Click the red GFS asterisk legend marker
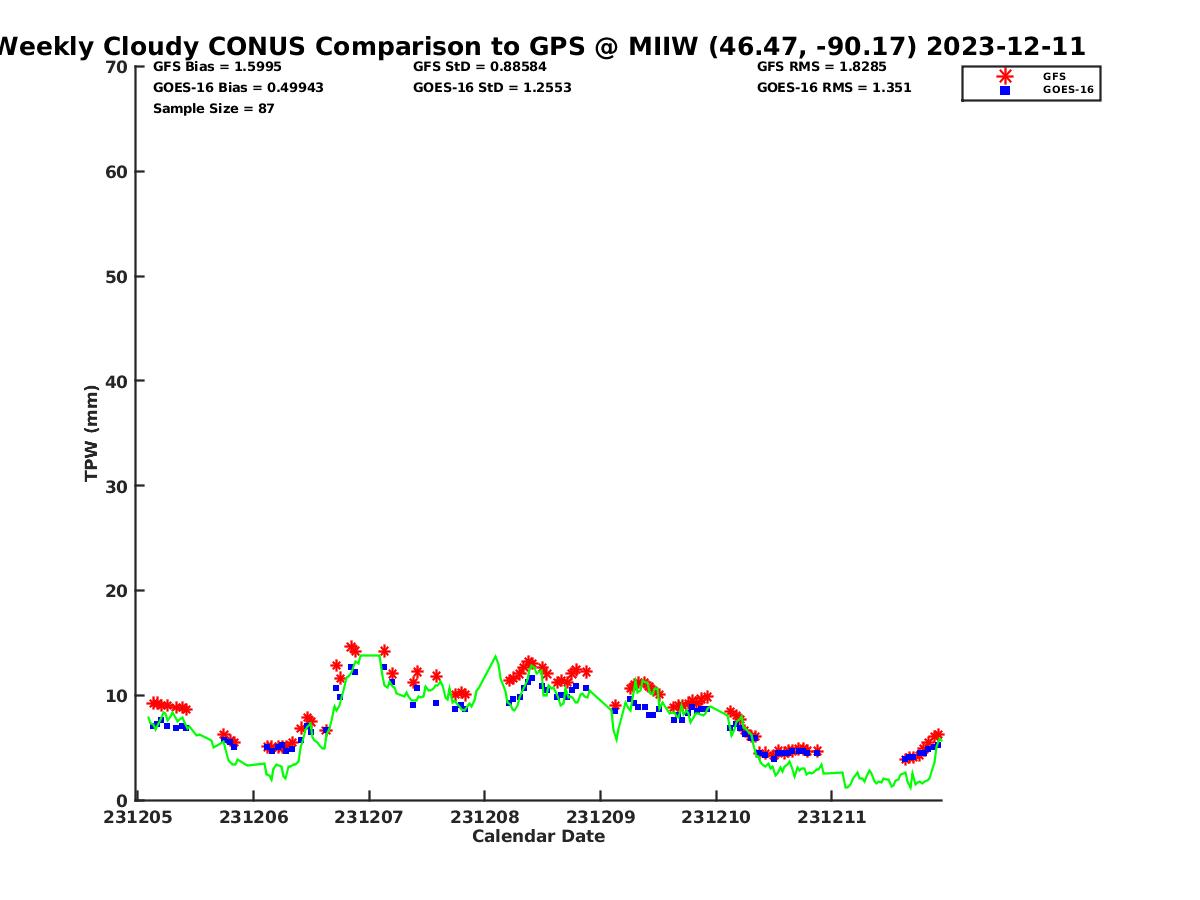Image resolution: width=1200 pixels, height=900 pixels. click(1005, 76)
